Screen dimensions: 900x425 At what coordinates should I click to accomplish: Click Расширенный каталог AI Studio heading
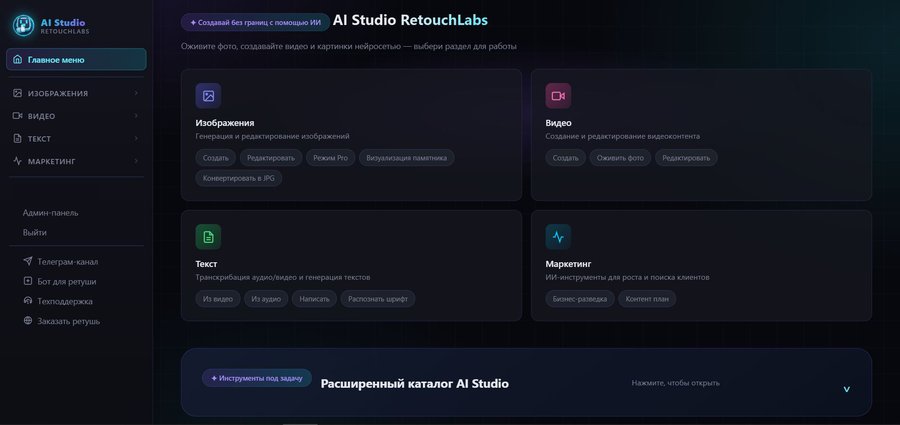[414, 384]
